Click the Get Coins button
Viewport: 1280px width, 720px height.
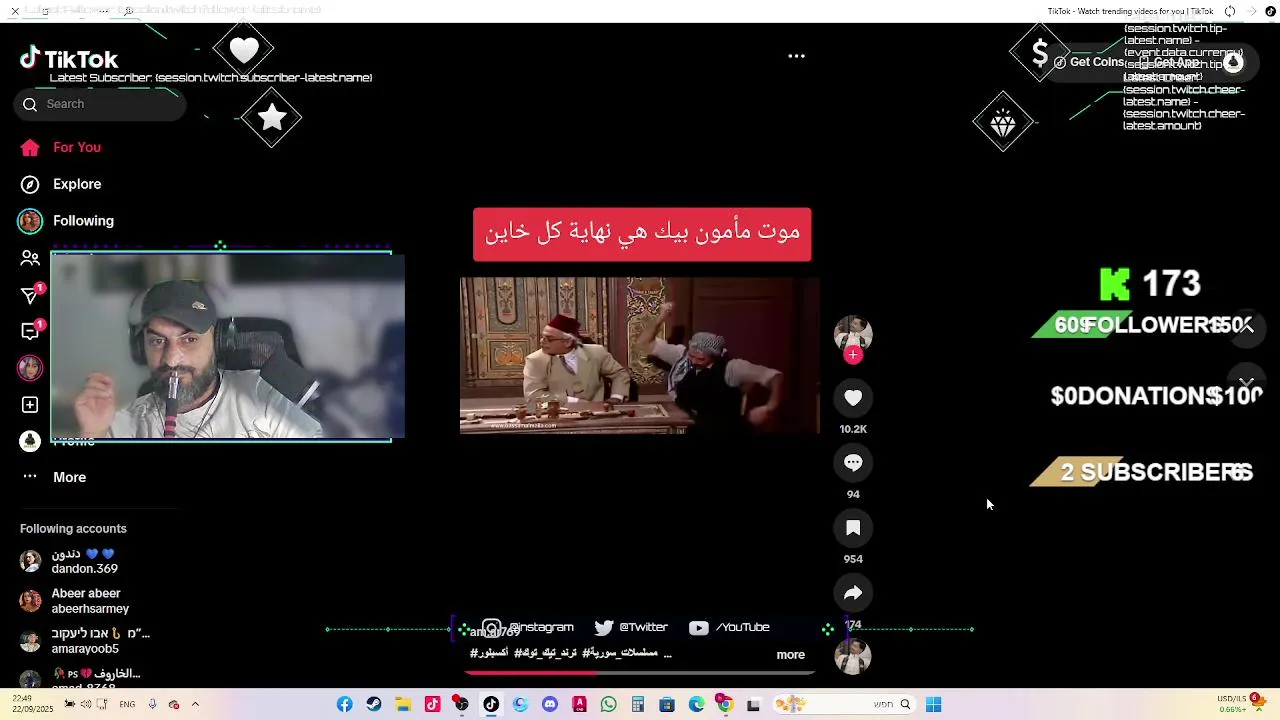[1089, 62]
